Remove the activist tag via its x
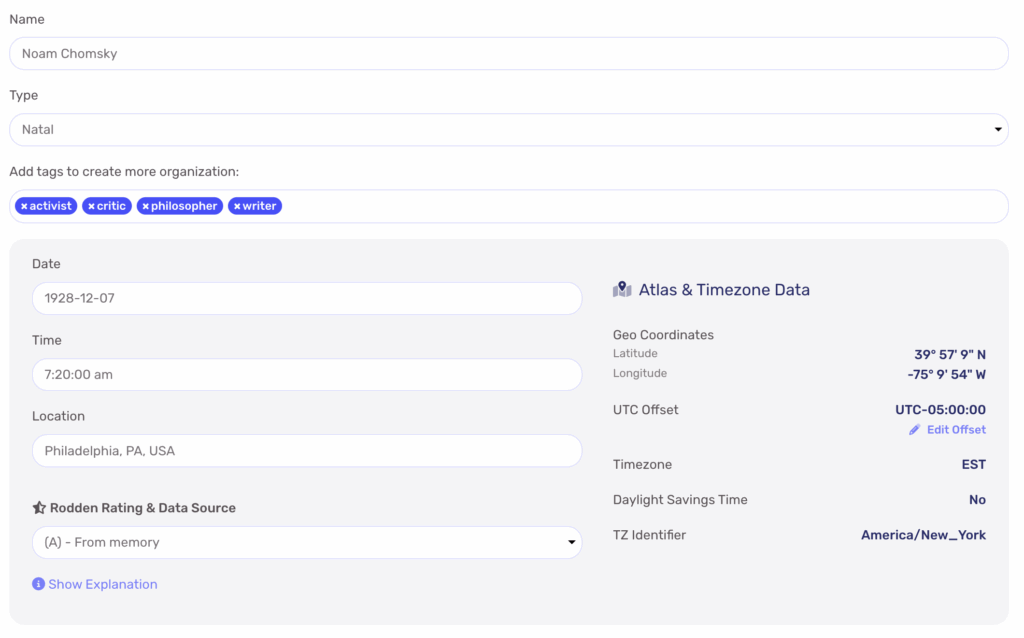1024x638 pixels. pos(24,206)
